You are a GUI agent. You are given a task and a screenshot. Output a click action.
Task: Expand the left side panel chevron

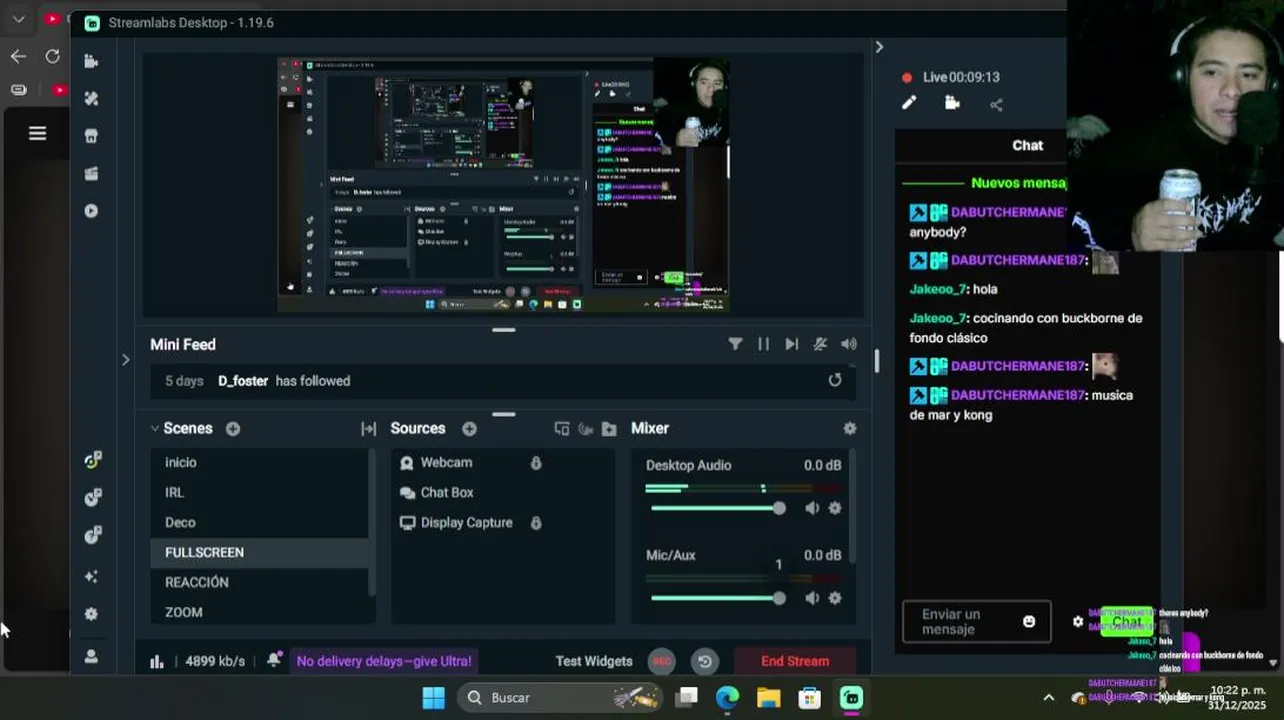[x=125, y=360]
